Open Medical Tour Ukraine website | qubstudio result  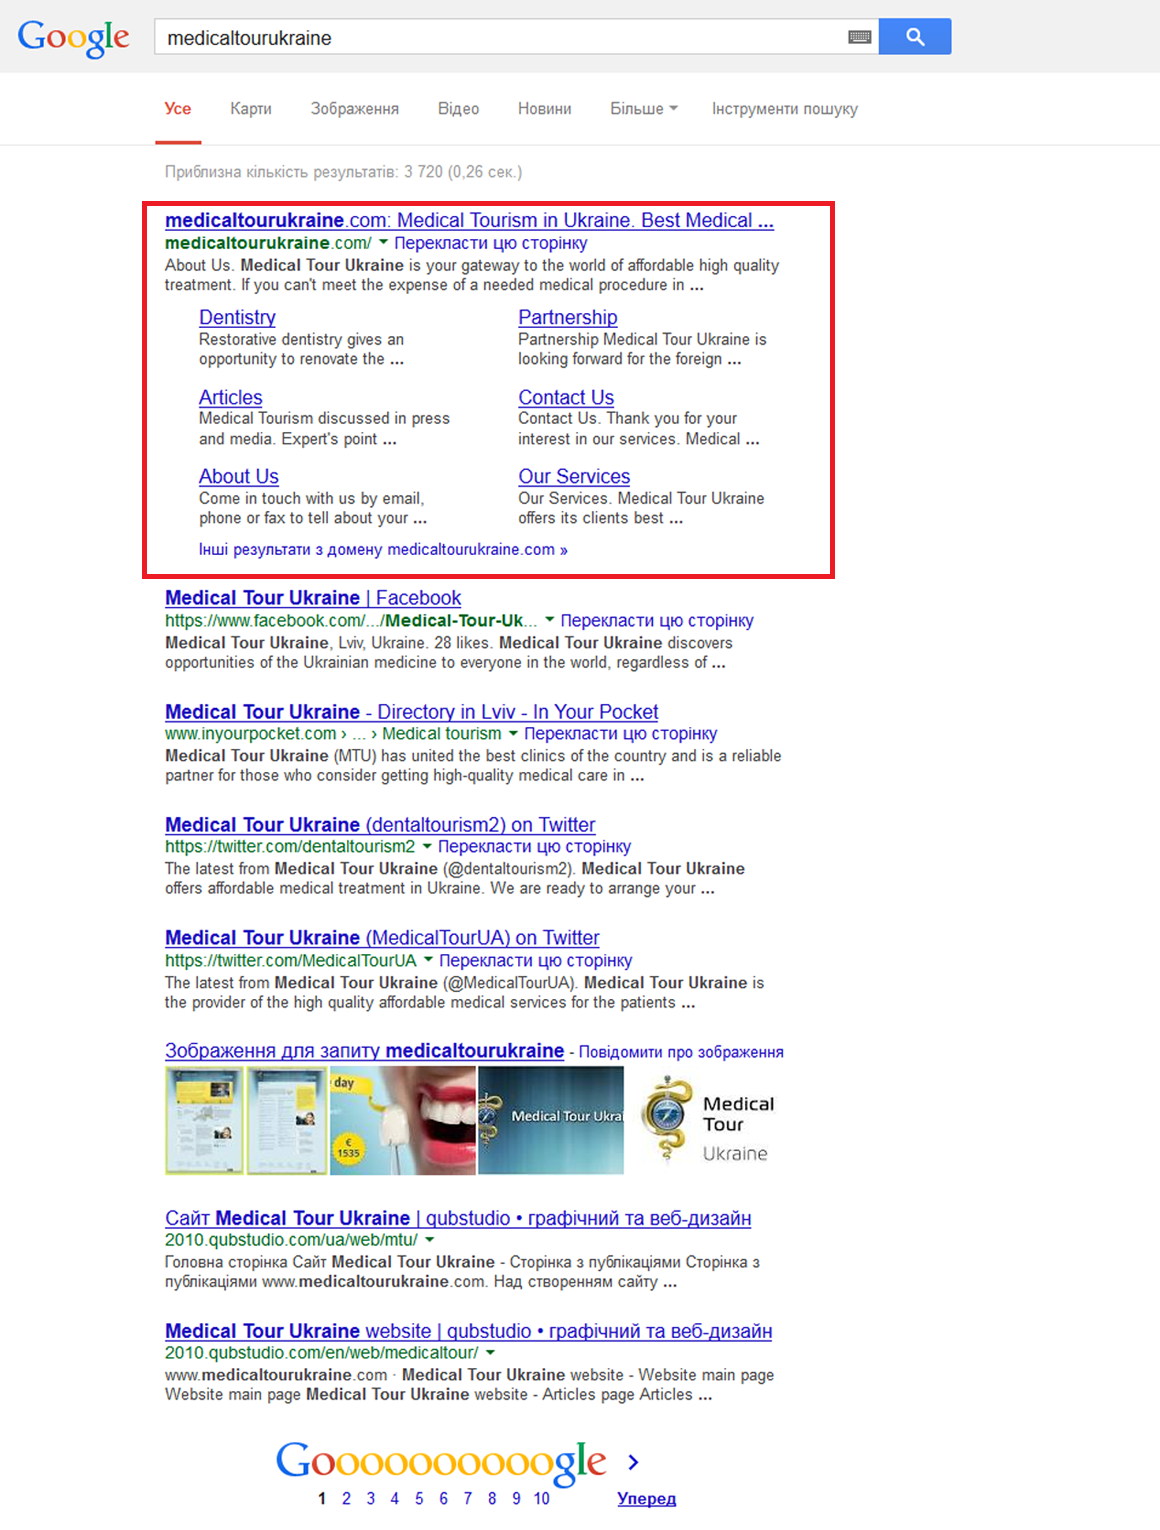[468, 1331]
